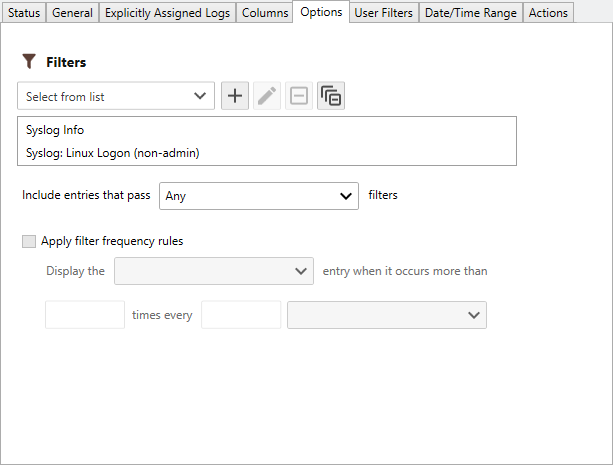Open the Display the entry dropdown

click(x=215, y=271)
